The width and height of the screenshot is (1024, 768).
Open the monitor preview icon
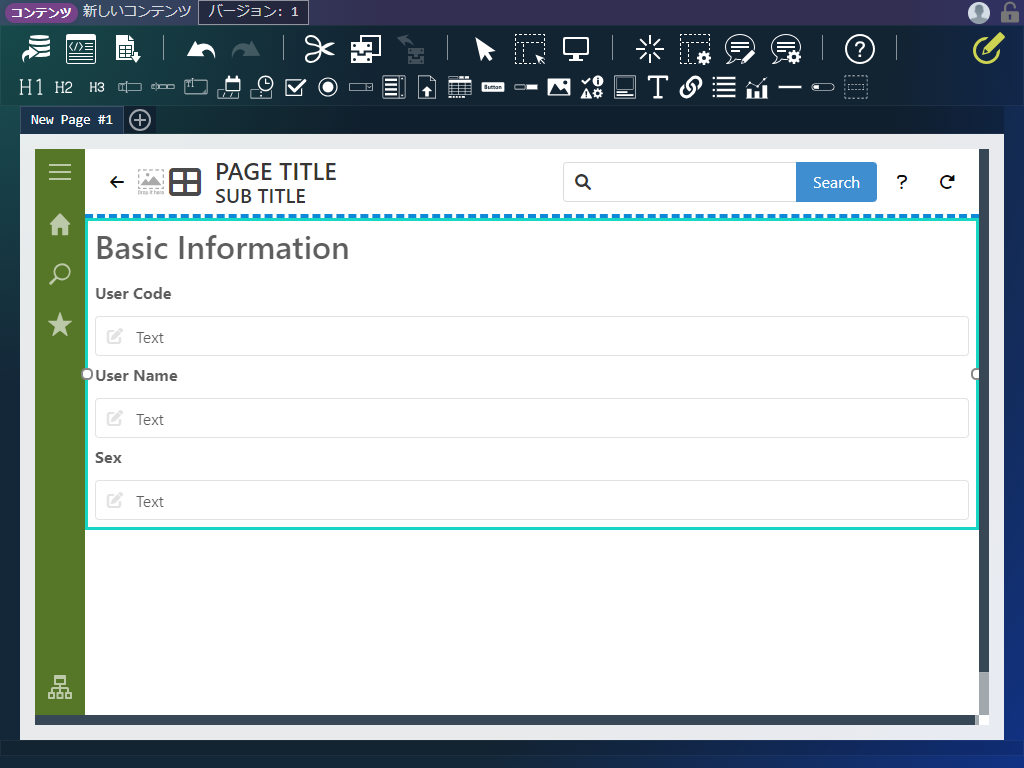(x=576, y=49)
